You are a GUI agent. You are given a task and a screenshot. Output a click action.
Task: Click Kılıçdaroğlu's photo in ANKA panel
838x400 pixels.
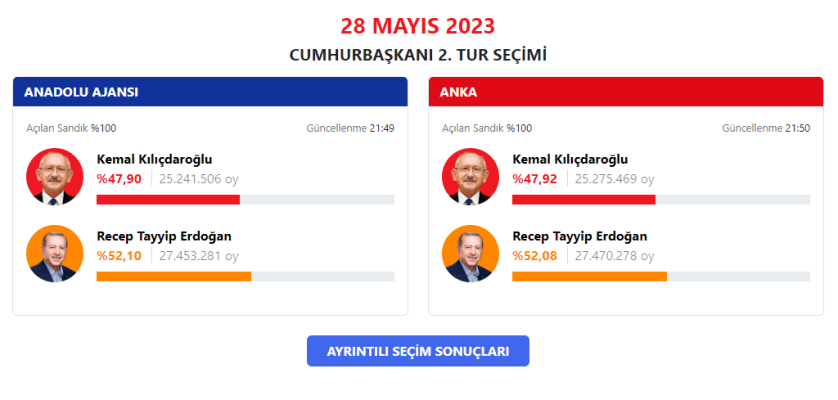470,176
